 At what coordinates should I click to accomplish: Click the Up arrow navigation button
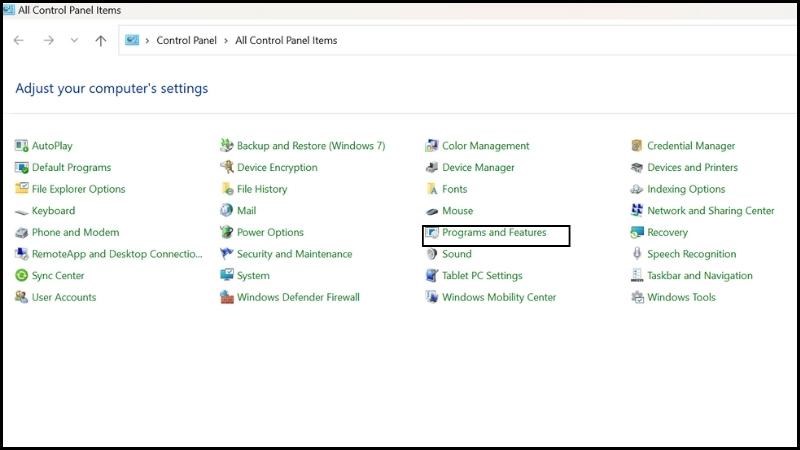[x=100, y=41]
